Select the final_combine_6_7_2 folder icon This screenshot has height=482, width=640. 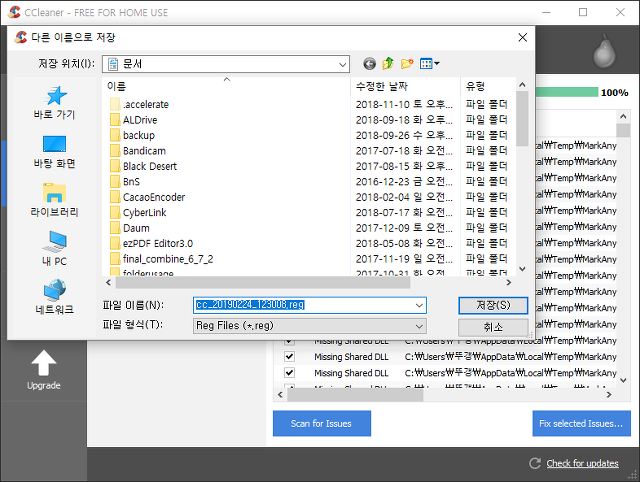115,259
